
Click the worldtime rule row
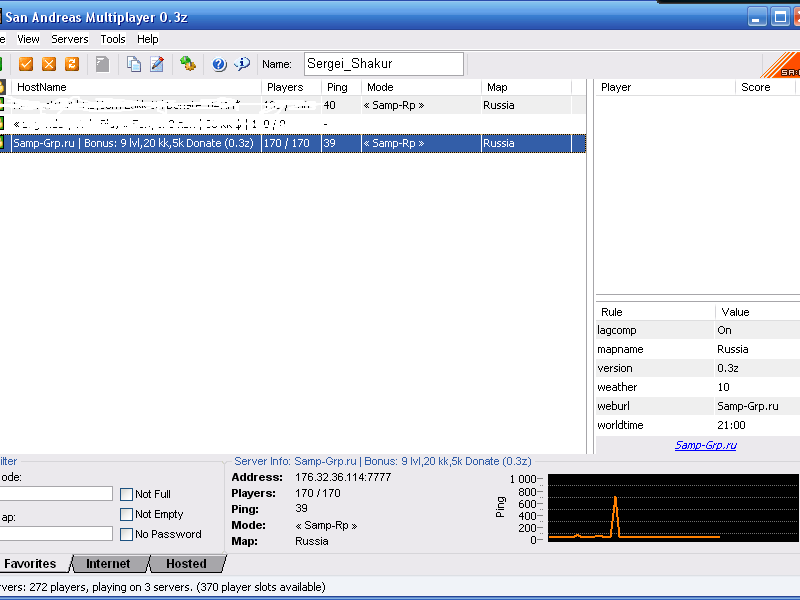[x=698, y=425]
